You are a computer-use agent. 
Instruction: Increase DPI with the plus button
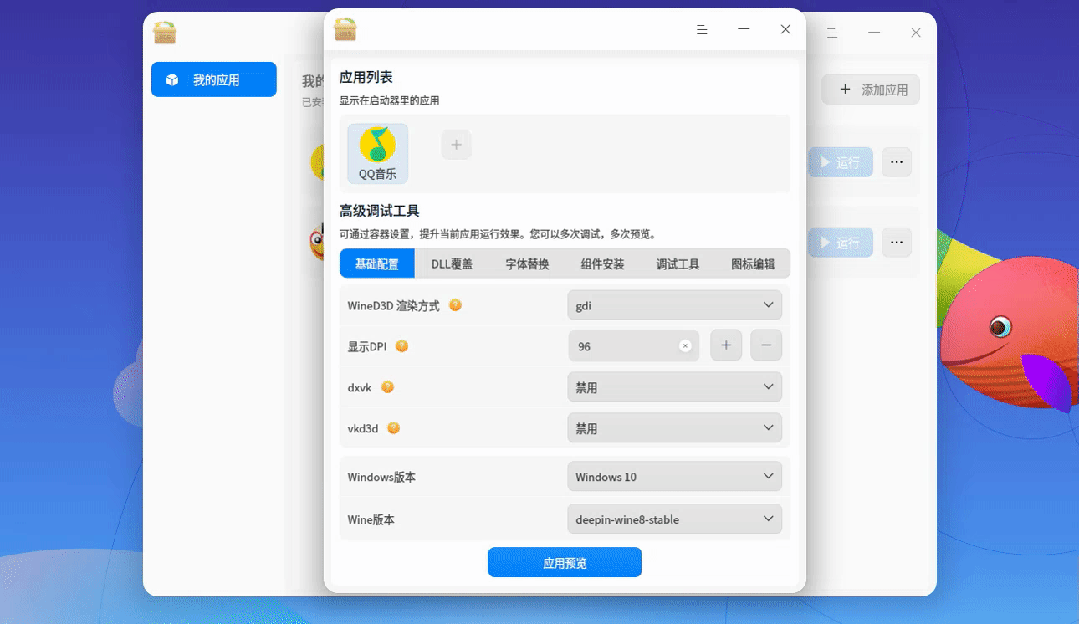tap(726, 345)
